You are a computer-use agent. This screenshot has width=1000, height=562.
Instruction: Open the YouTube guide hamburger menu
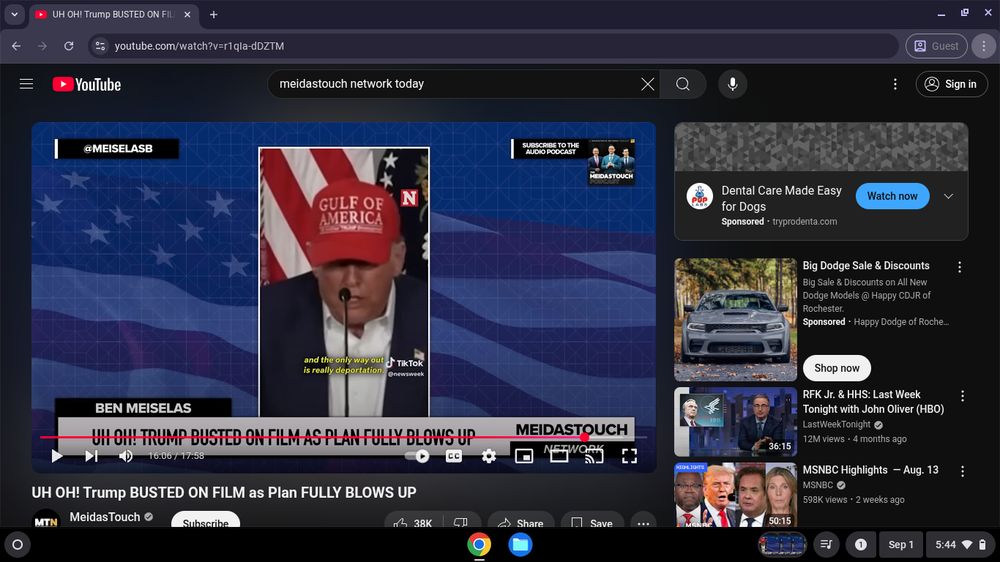[x=26, y=84]
